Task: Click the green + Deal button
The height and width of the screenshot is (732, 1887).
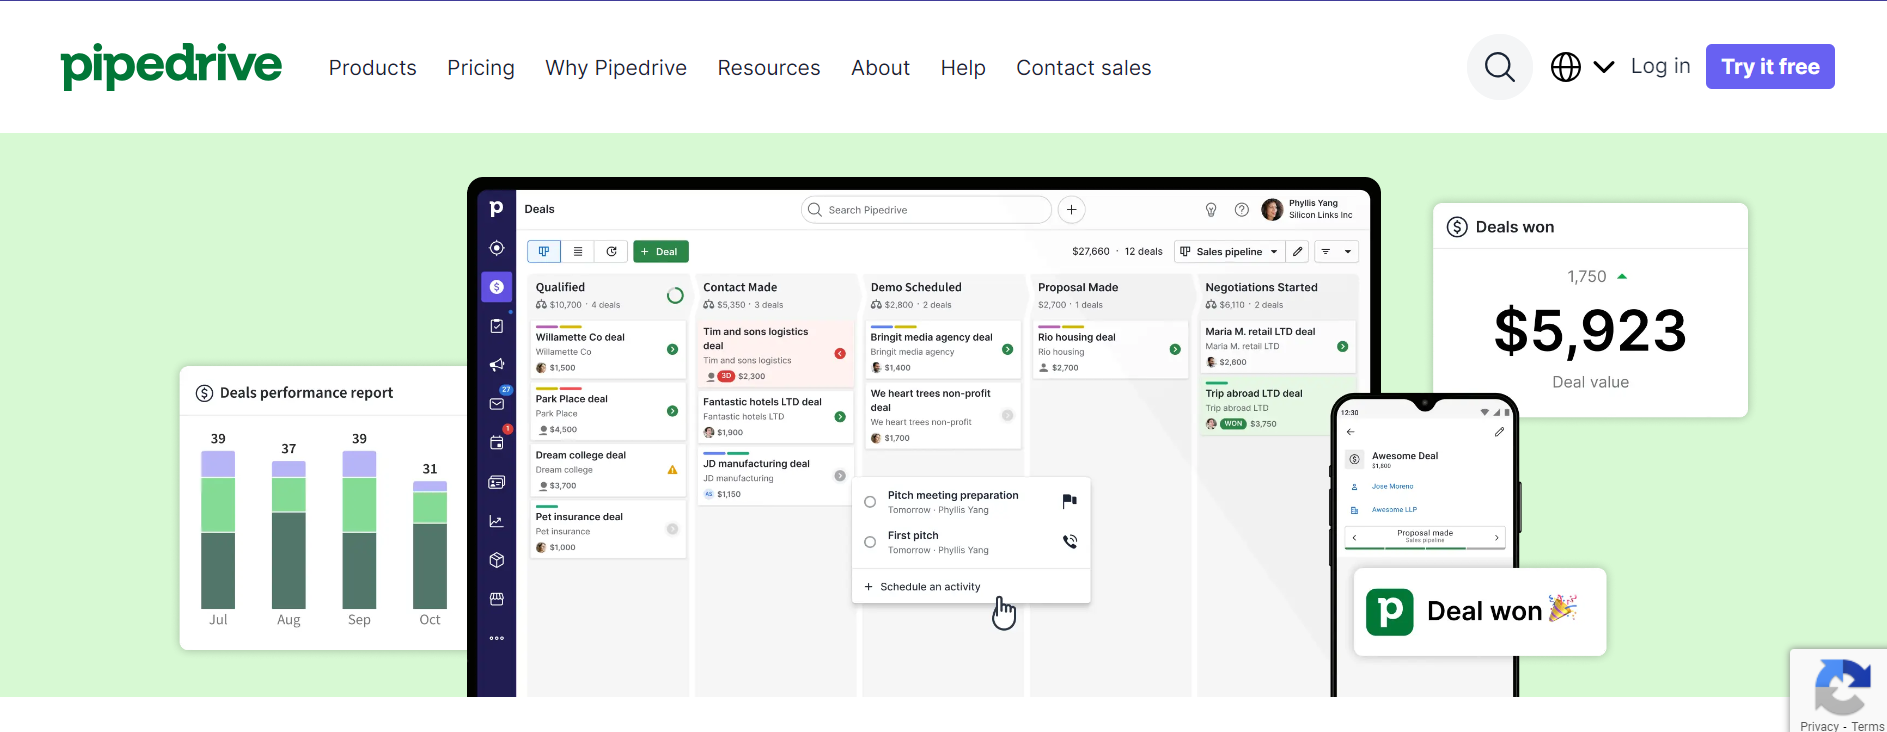Action: (x=660, y=252)
